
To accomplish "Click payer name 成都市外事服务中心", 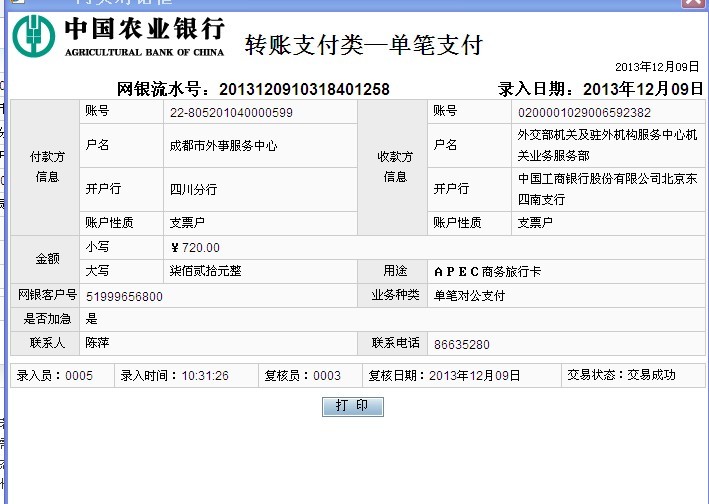I will [223, 146].
